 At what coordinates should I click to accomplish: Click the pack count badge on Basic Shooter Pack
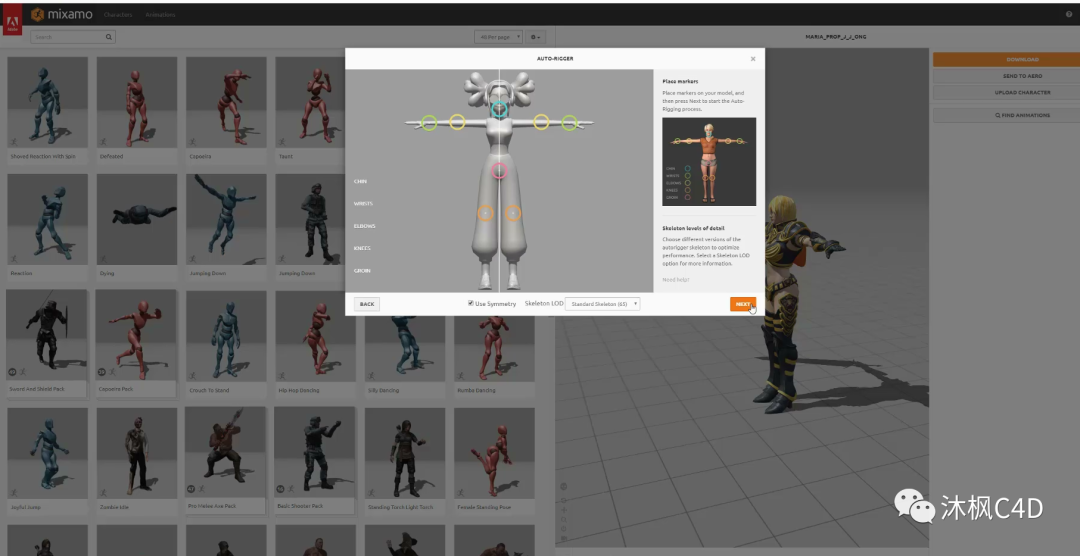[x=280, y=489]
